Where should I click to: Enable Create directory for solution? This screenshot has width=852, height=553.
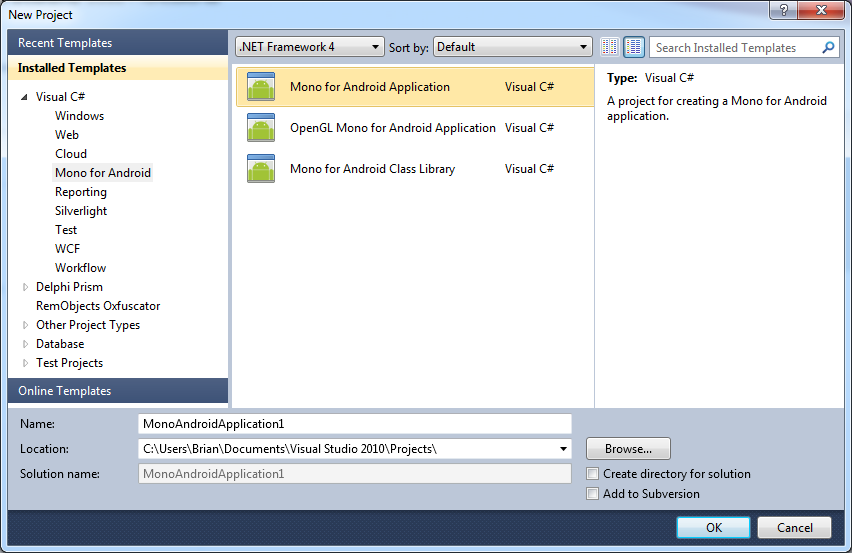tap(592, 474)
